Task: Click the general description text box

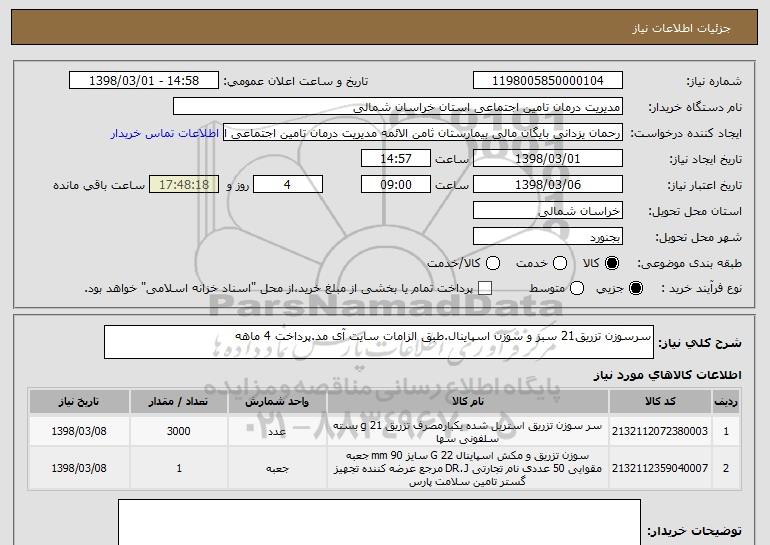Action: (x=379, y=342)
